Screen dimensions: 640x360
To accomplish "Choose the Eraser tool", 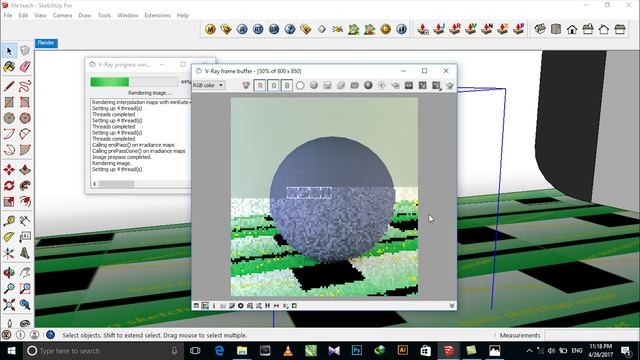I will coord(25,66).
